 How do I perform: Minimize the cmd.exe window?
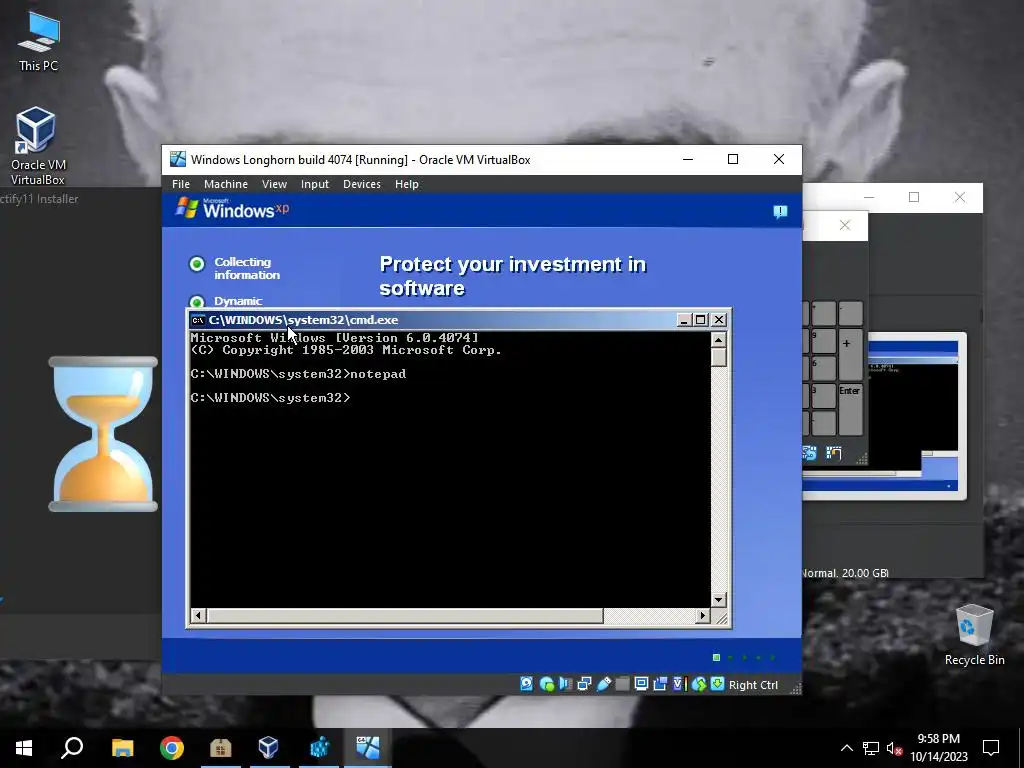684,320
